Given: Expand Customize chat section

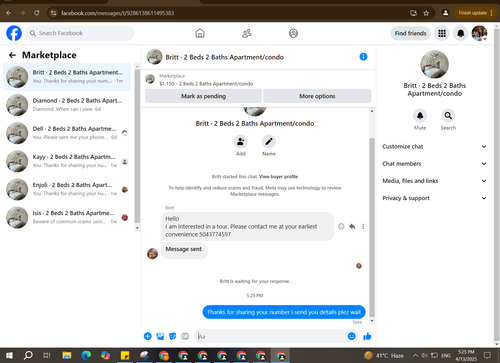Looking at the screenshot, I should 434,147.
